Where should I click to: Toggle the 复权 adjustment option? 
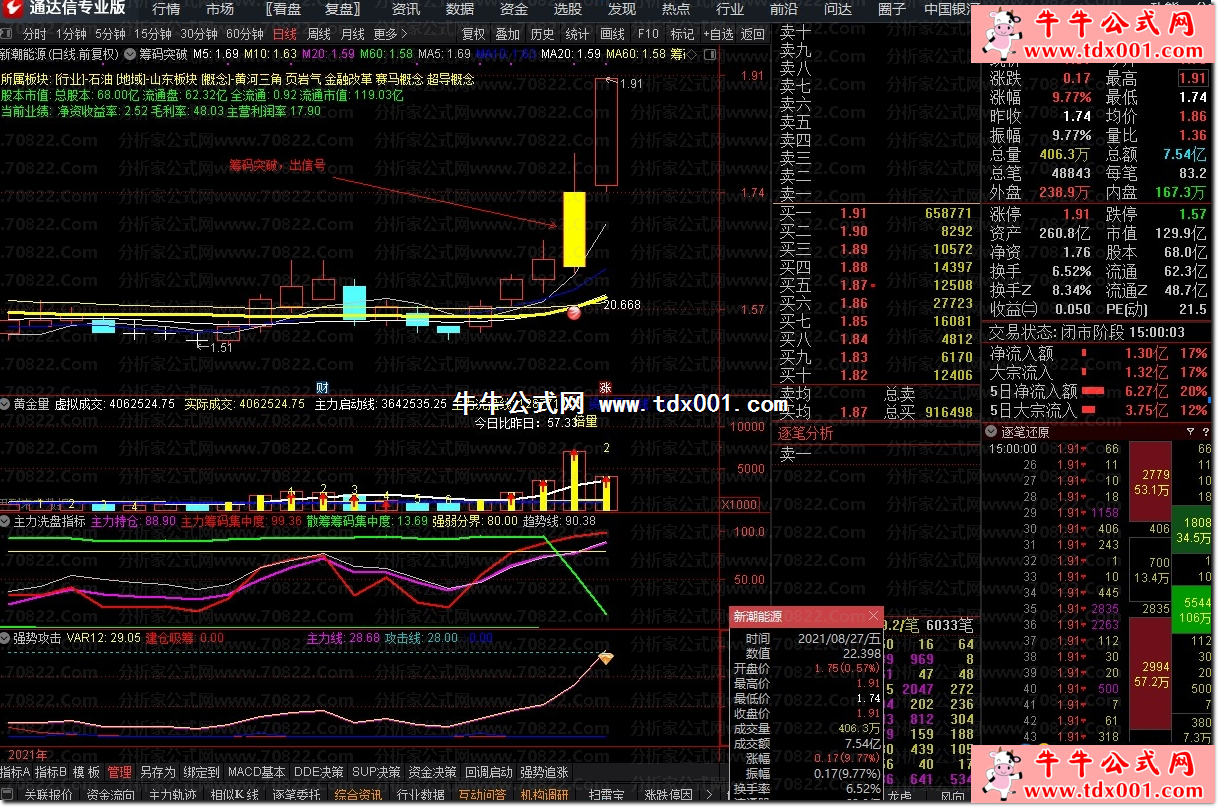(473, 33)
